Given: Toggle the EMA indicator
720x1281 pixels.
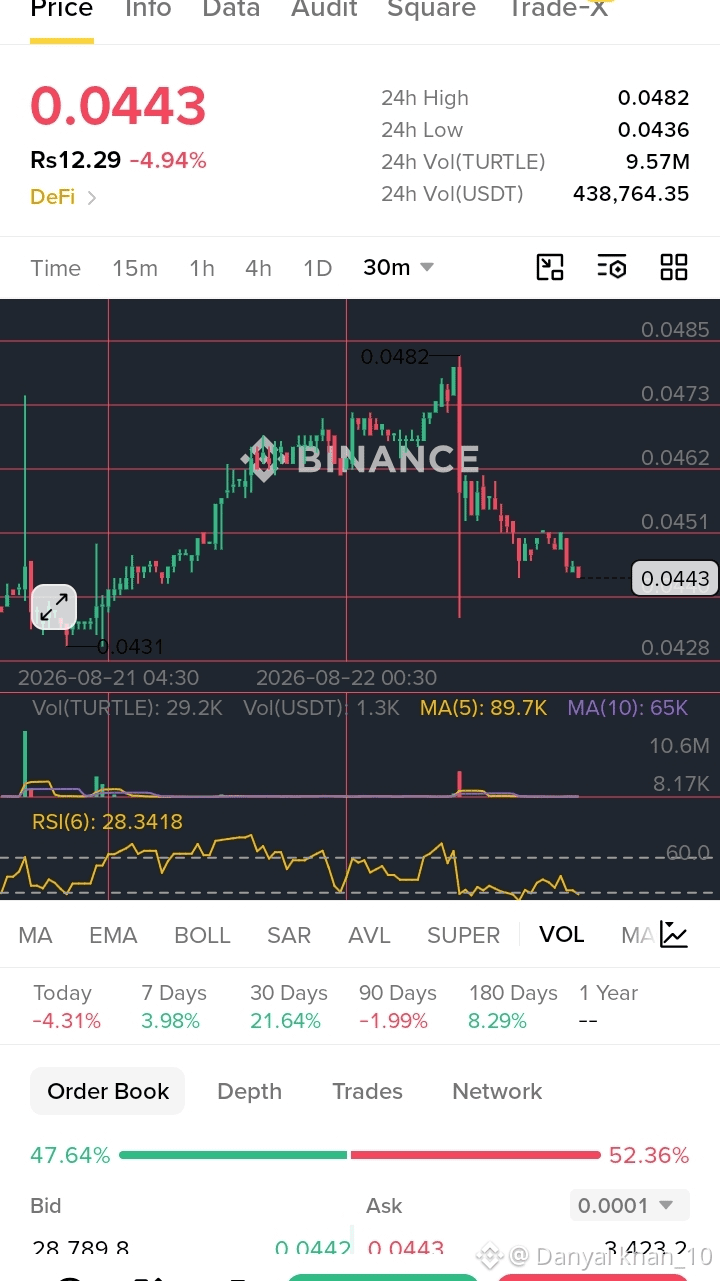Looking at the screenshot, I should click(x=113, y=935).
